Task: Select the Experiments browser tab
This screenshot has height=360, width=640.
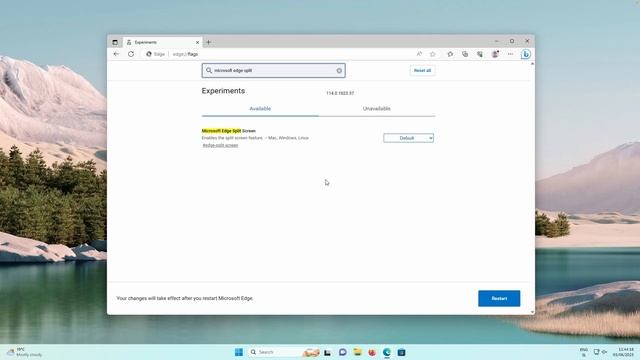Action: tap(162, 42)
